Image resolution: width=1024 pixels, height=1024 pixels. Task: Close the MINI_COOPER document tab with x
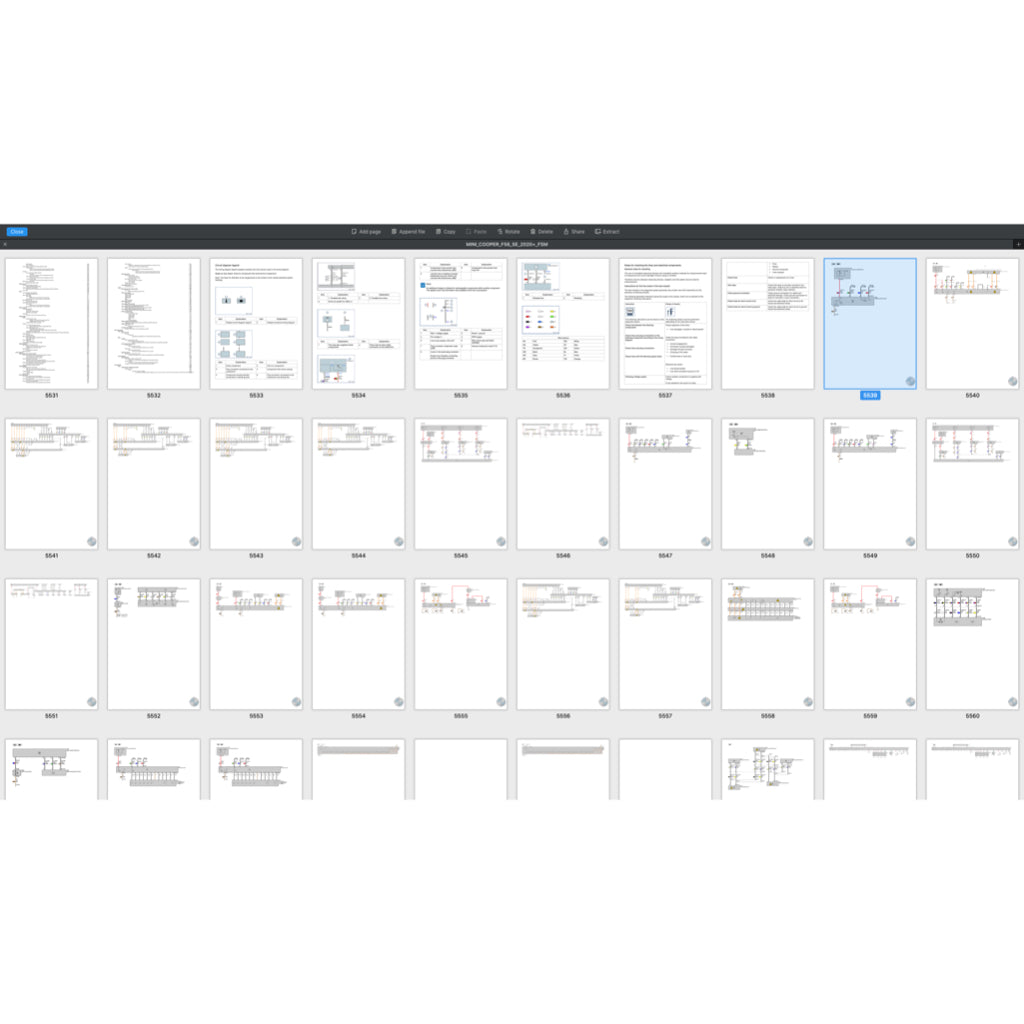click(x=5, y=244)
